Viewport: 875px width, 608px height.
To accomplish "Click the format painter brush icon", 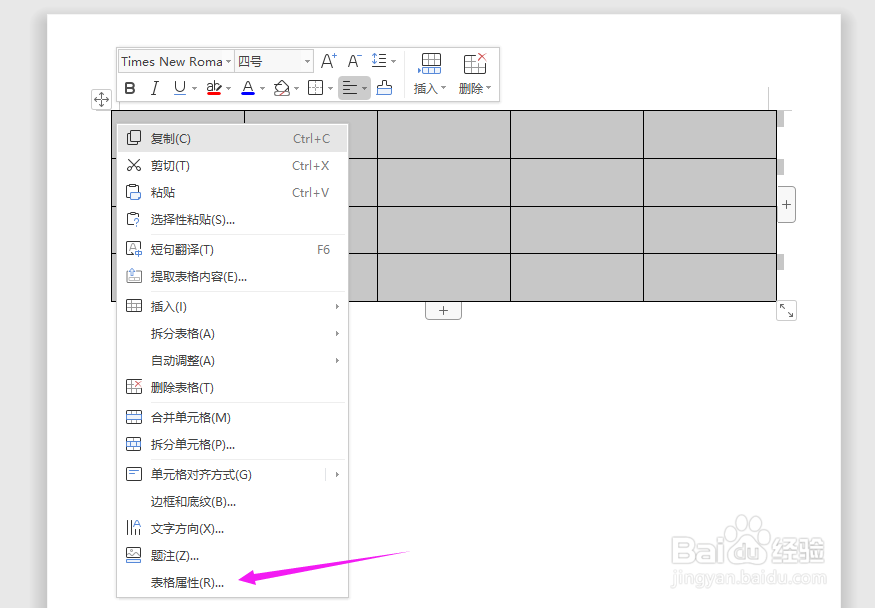I will (x=384, y=88).
